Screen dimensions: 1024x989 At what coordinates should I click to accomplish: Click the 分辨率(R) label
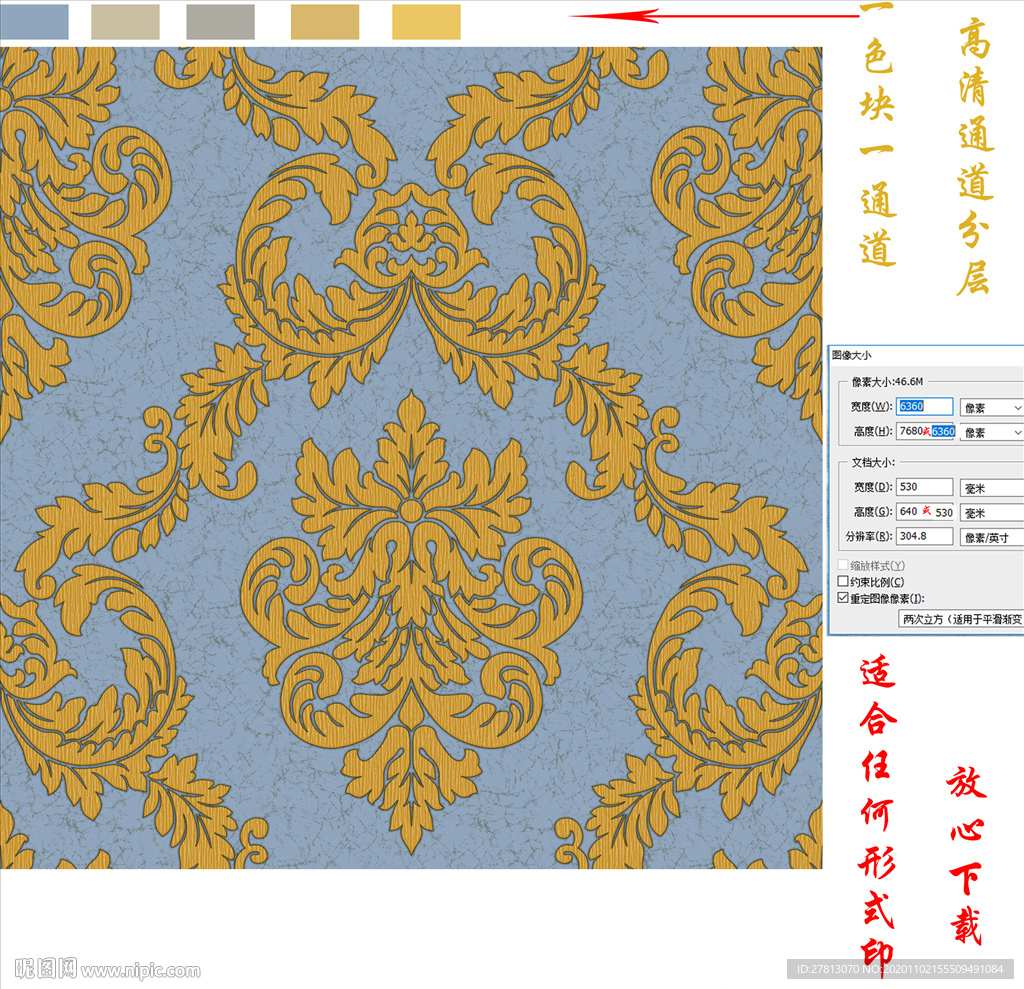pos(869,536)
